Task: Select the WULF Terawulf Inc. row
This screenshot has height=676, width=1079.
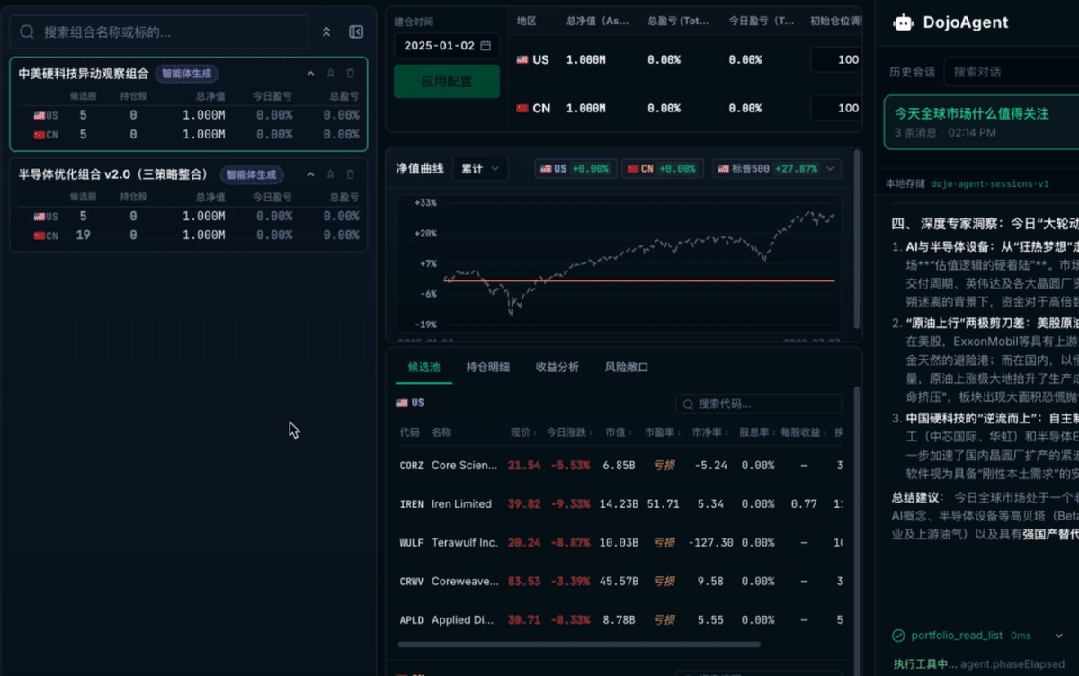Action: [621, 542]
